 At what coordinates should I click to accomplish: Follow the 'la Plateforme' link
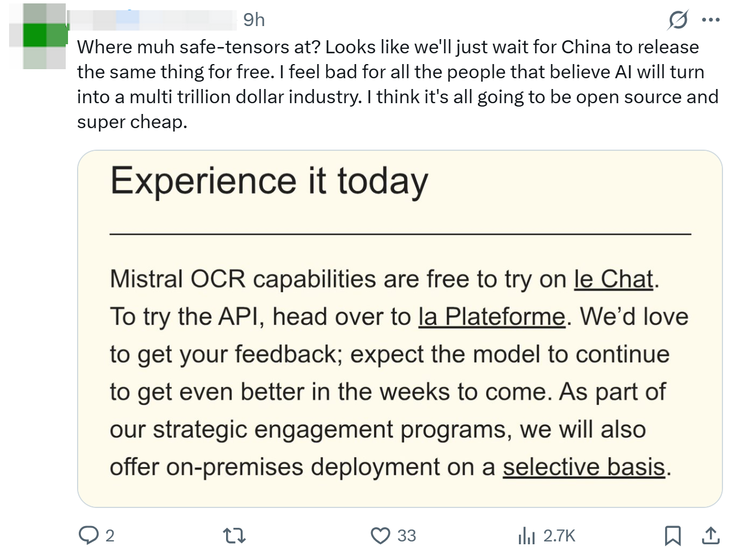(x=491, y=316)
